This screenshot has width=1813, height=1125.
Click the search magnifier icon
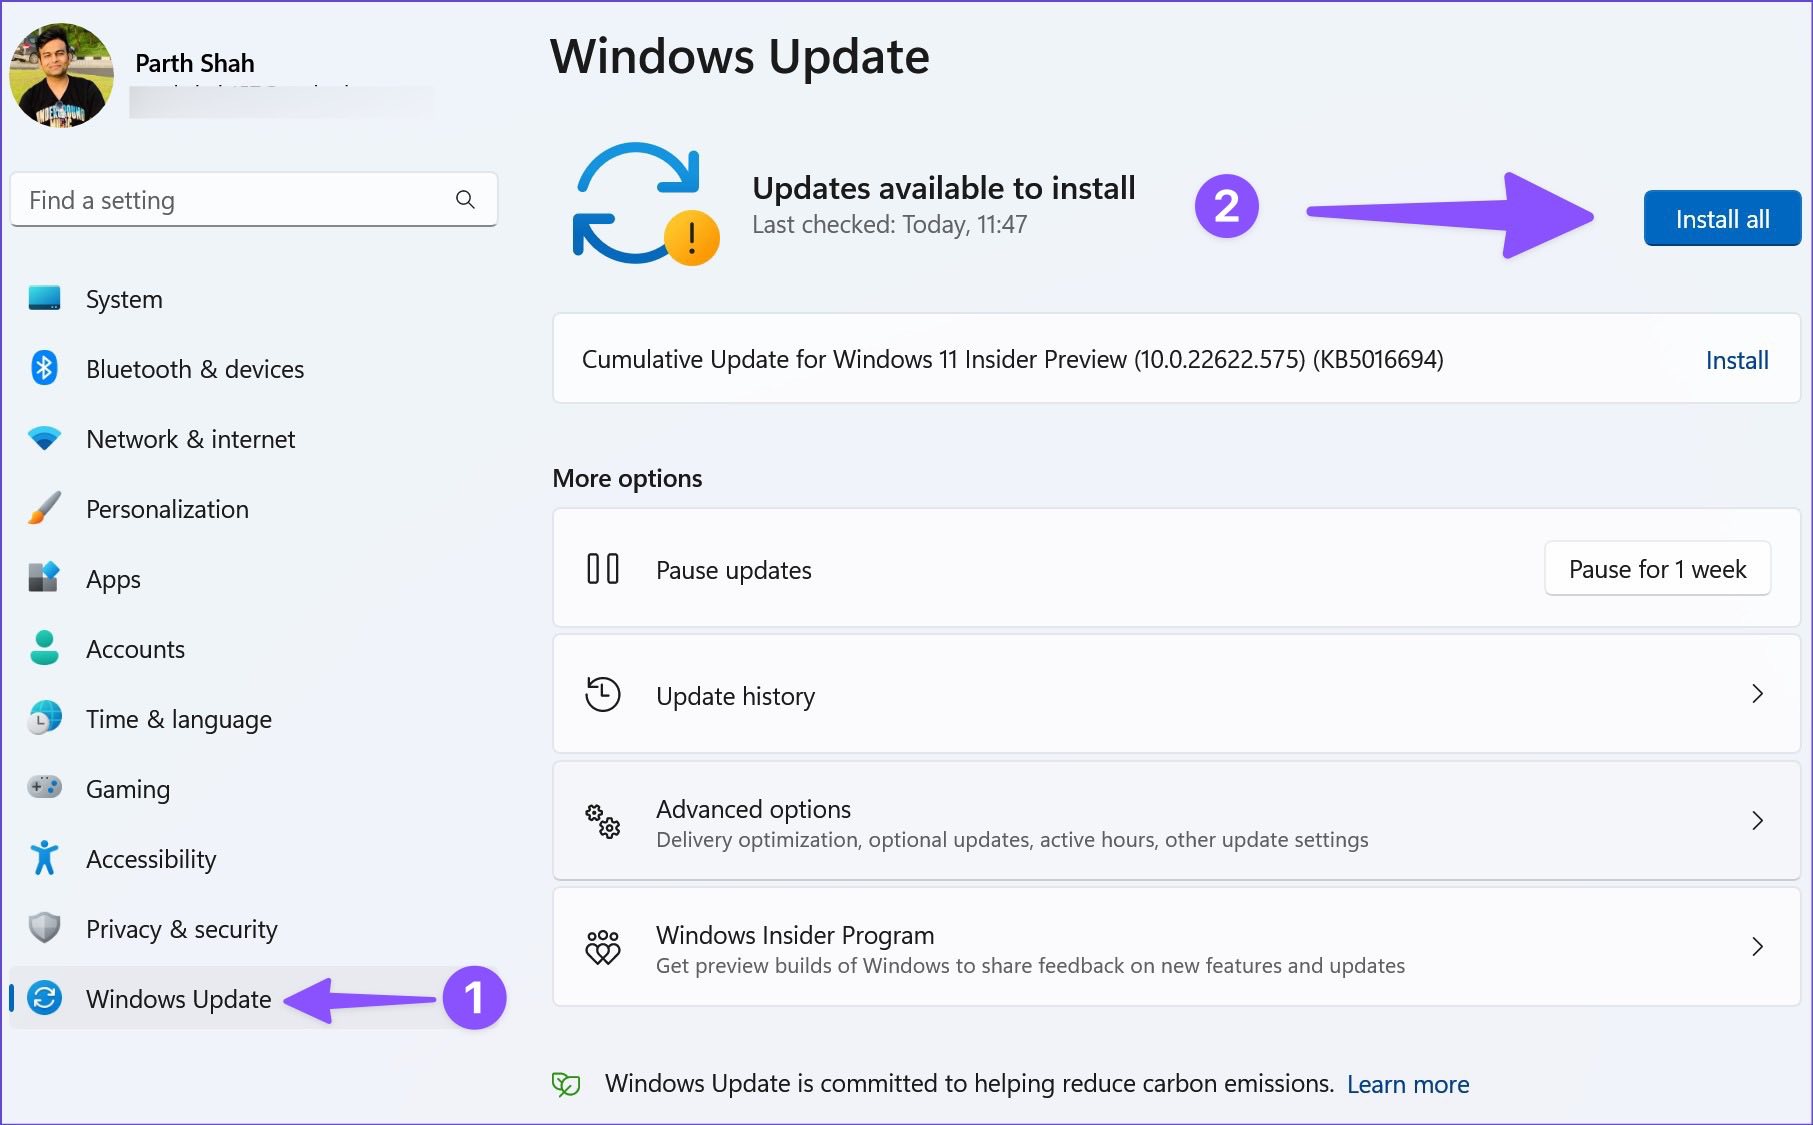tap(465, 199)
